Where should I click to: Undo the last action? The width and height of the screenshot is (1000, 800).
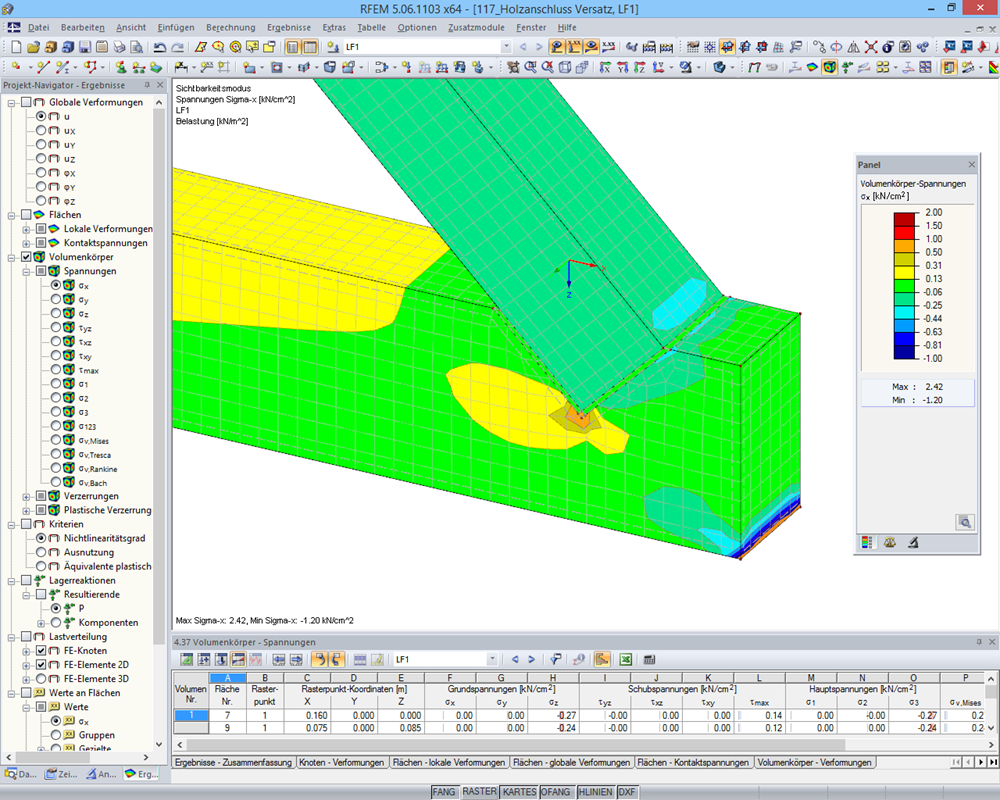[159, 47]
